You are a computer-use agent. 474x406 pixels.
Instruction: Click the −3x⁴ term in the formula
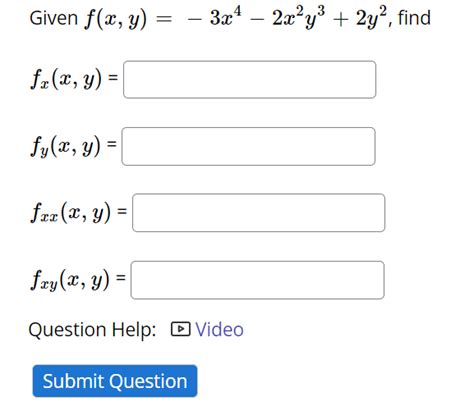tap(215, 17)
